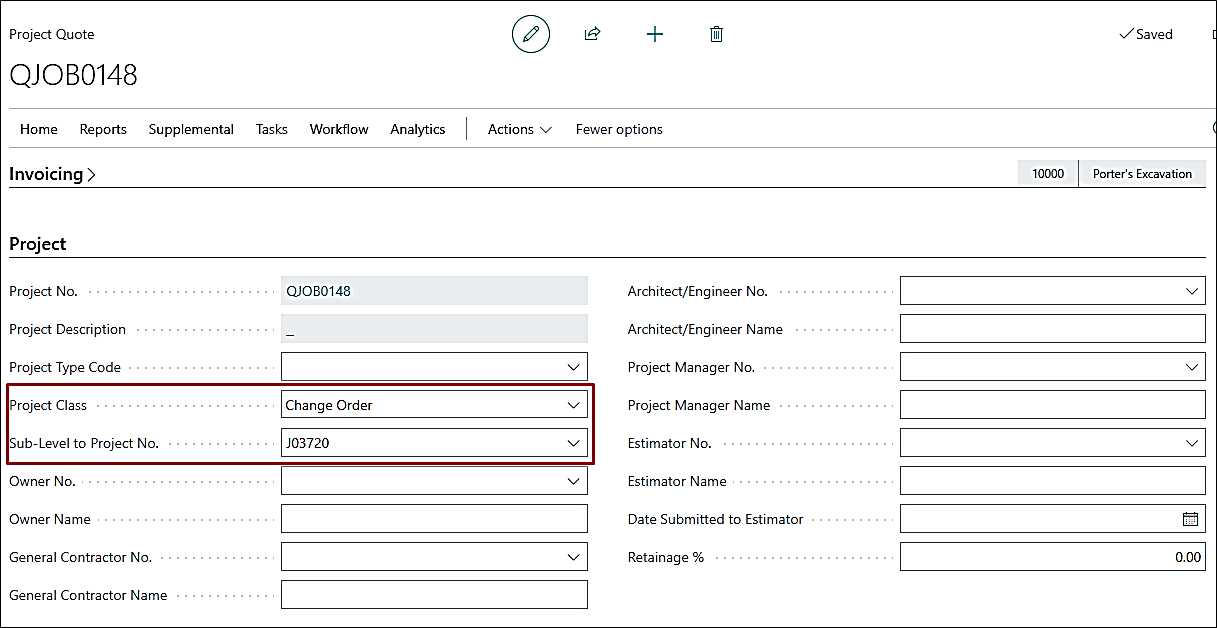The width and height of the screenshot is (1217, 628).
Task: Click the Retainage % field
Action: [x=1052, y=557]
